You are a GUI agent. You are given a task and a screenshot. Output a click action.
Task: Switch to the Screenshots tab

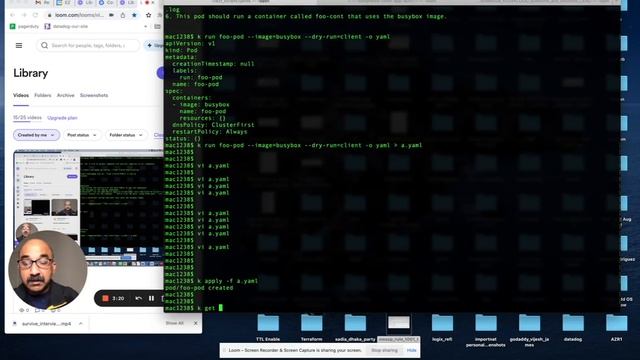tap(94, 95)
